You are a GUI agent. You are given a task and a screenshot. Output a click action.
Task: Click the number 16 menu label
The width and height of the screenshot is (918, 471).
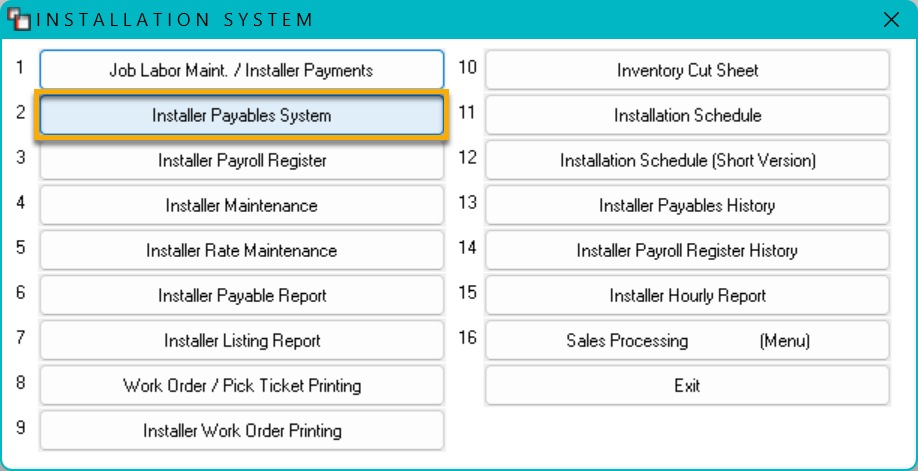[x=467, y=337]
